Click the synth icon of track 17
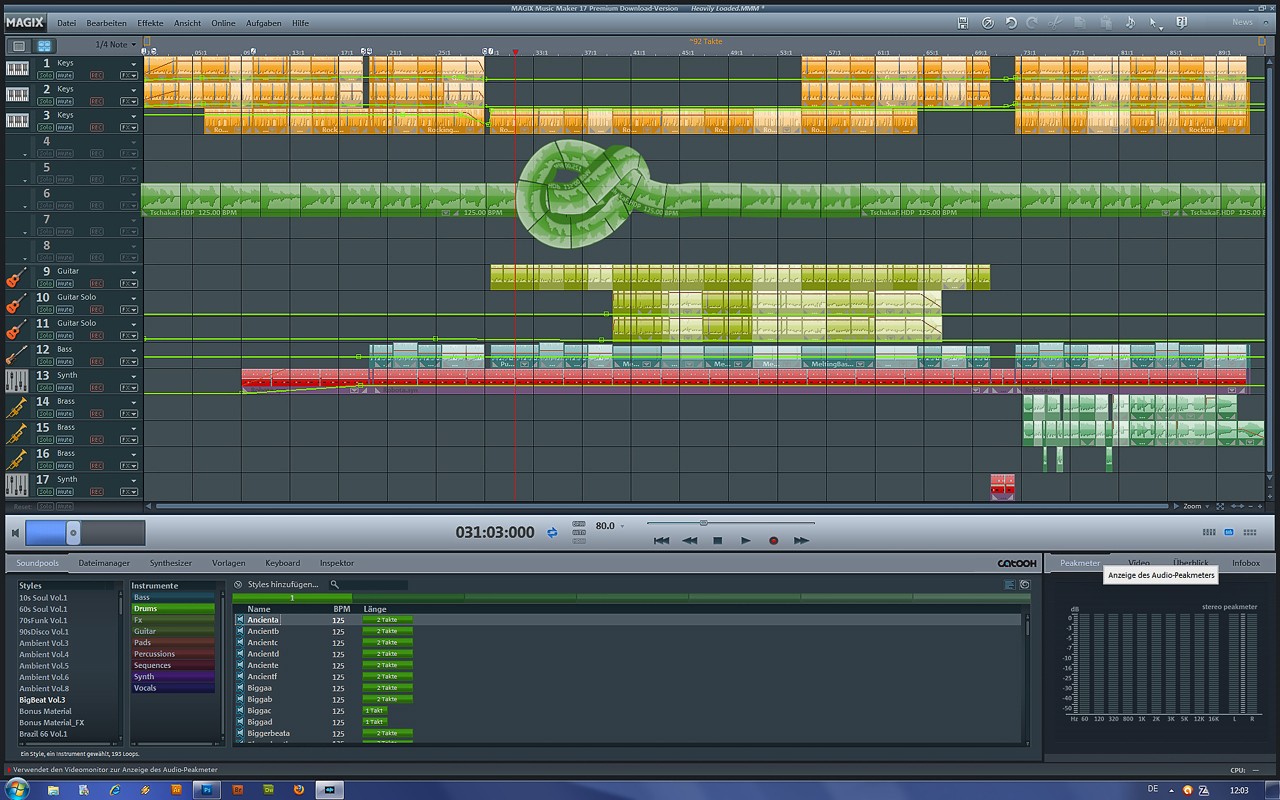Image resolution: width=1280 pixels, height=800 pixels. 17,485
